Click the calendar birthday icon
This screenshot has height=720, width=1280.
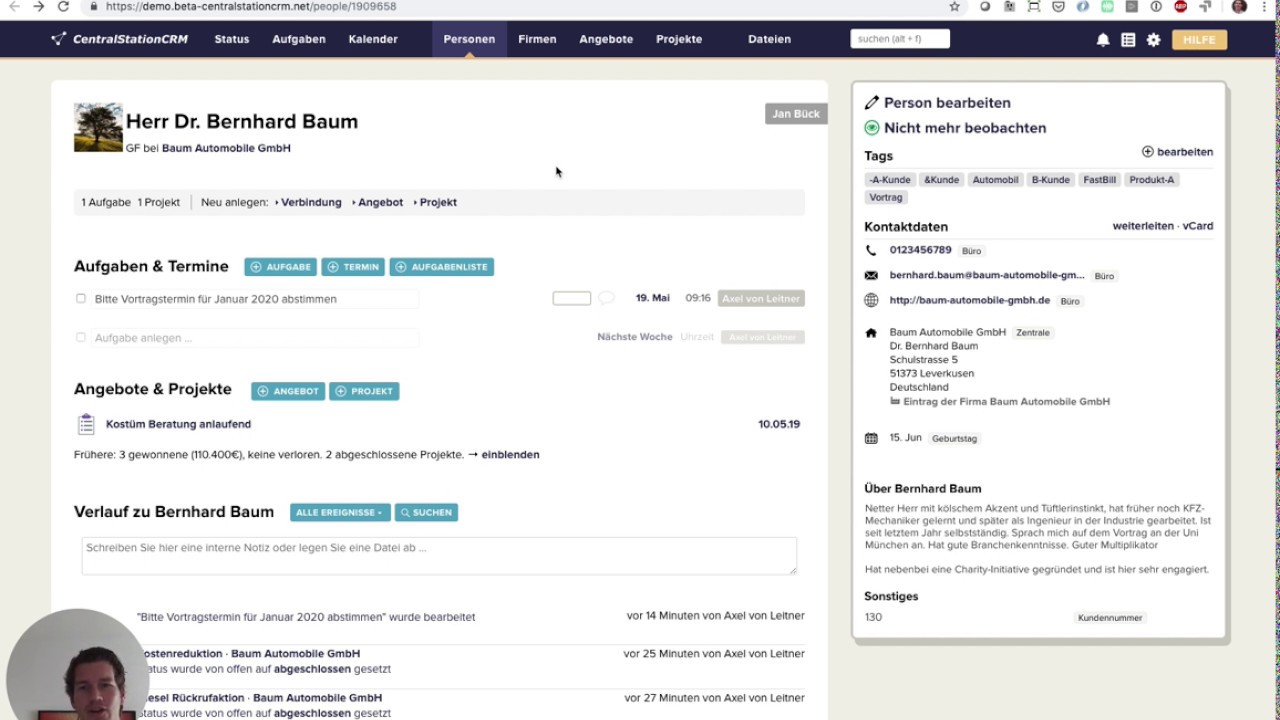pyautogui.click(x=871, y=438)
